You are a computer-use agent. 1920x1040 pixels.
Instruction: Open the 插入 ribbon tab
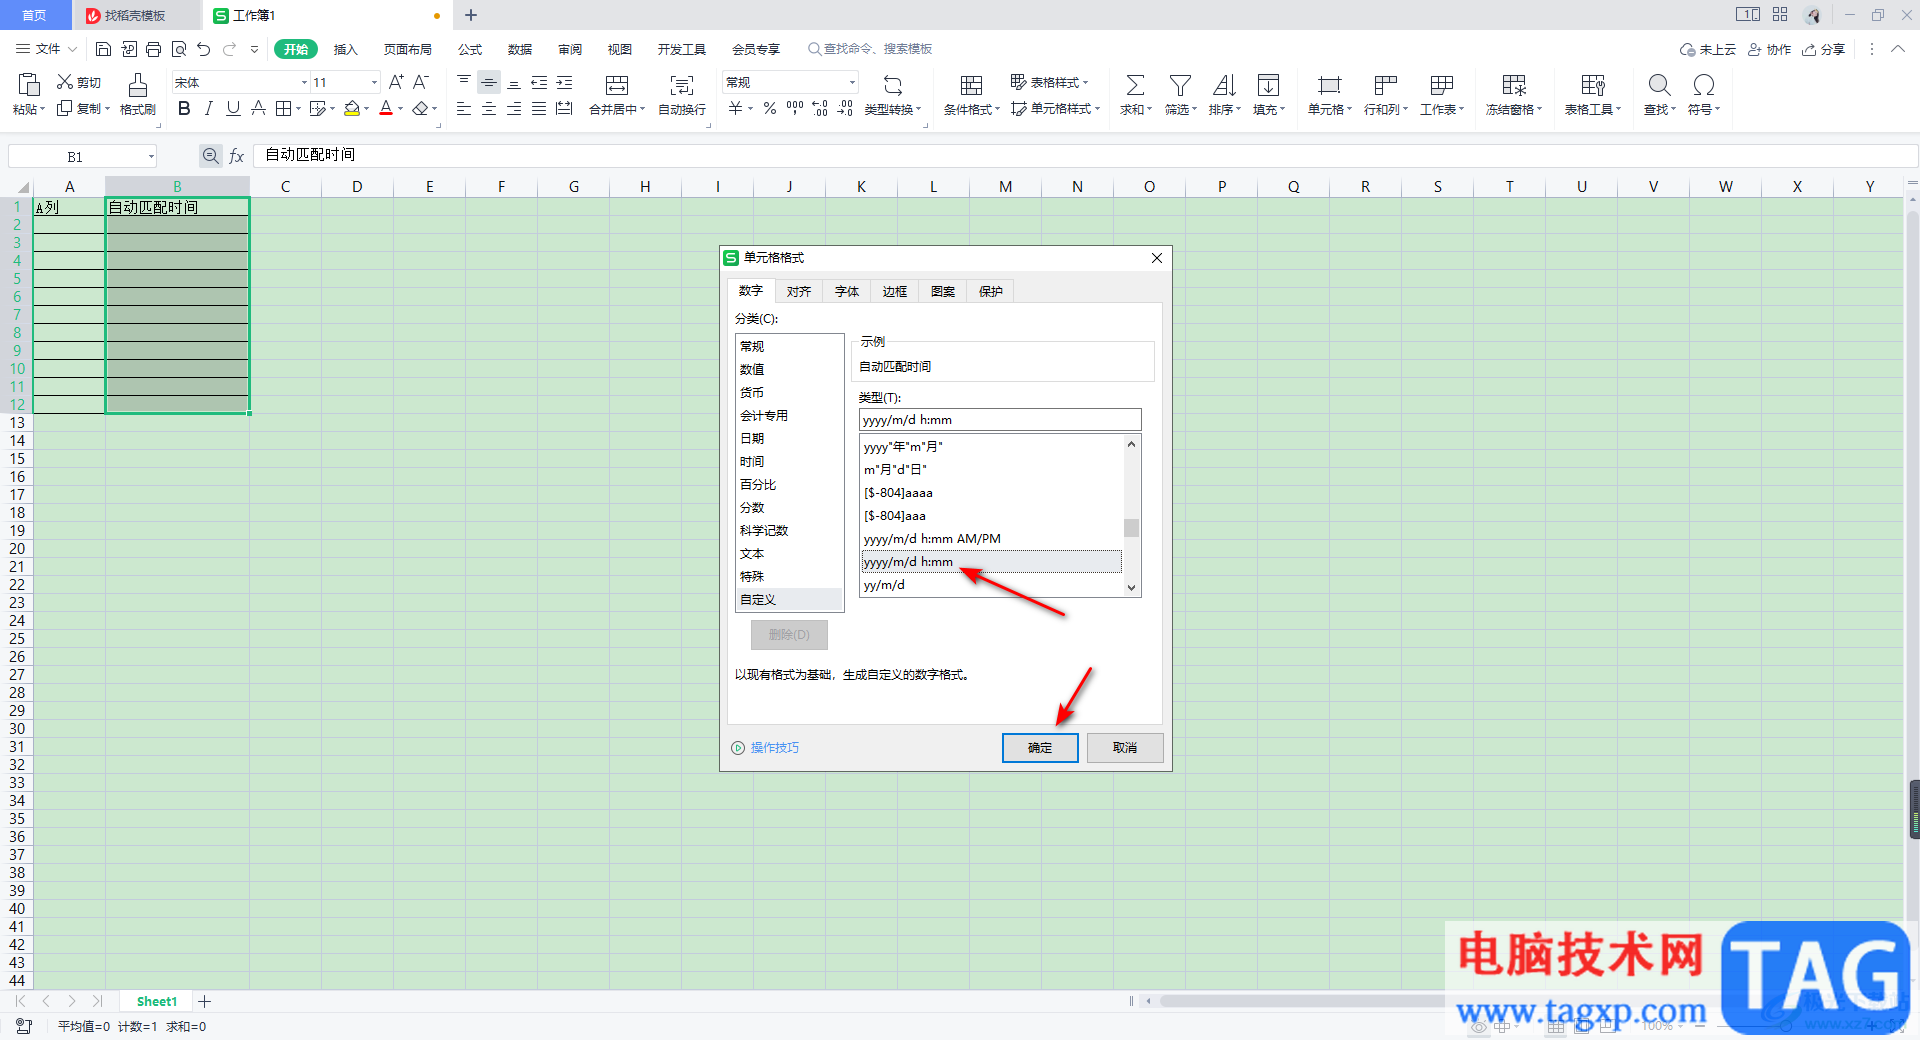(345, 49)
